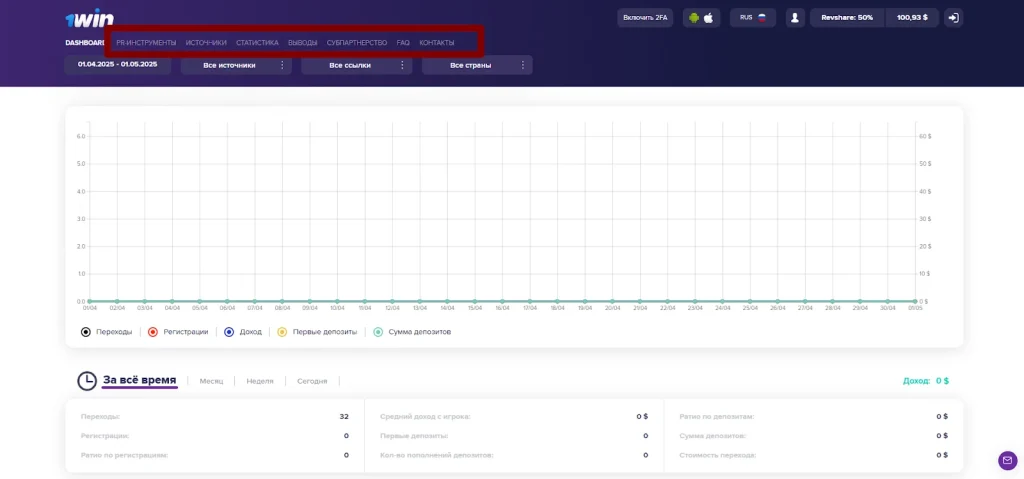
Task: Open the Статистика menu item
Action: tap(257, 43)
